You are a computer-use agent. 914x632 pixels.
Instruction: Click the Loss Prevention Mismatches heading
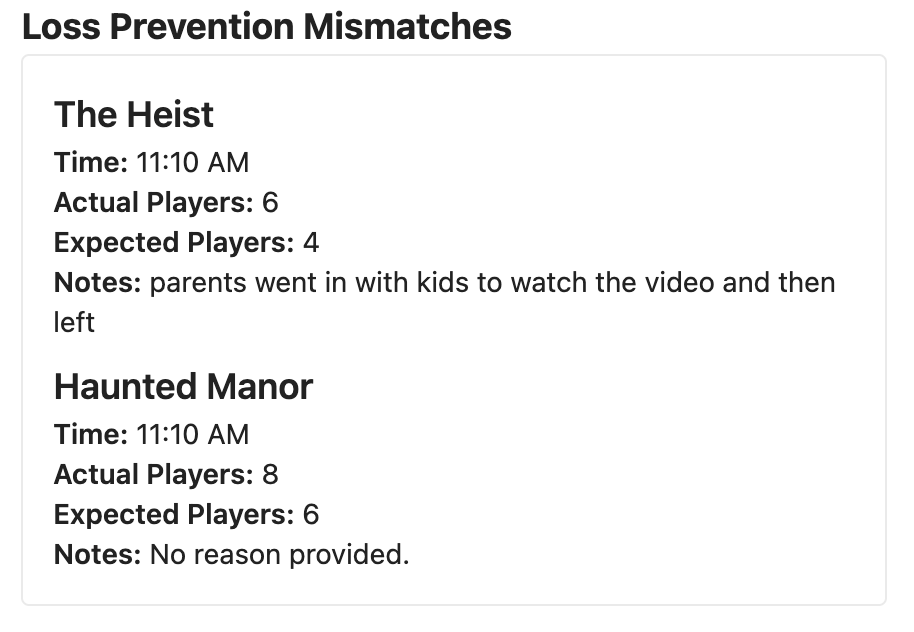266,27
